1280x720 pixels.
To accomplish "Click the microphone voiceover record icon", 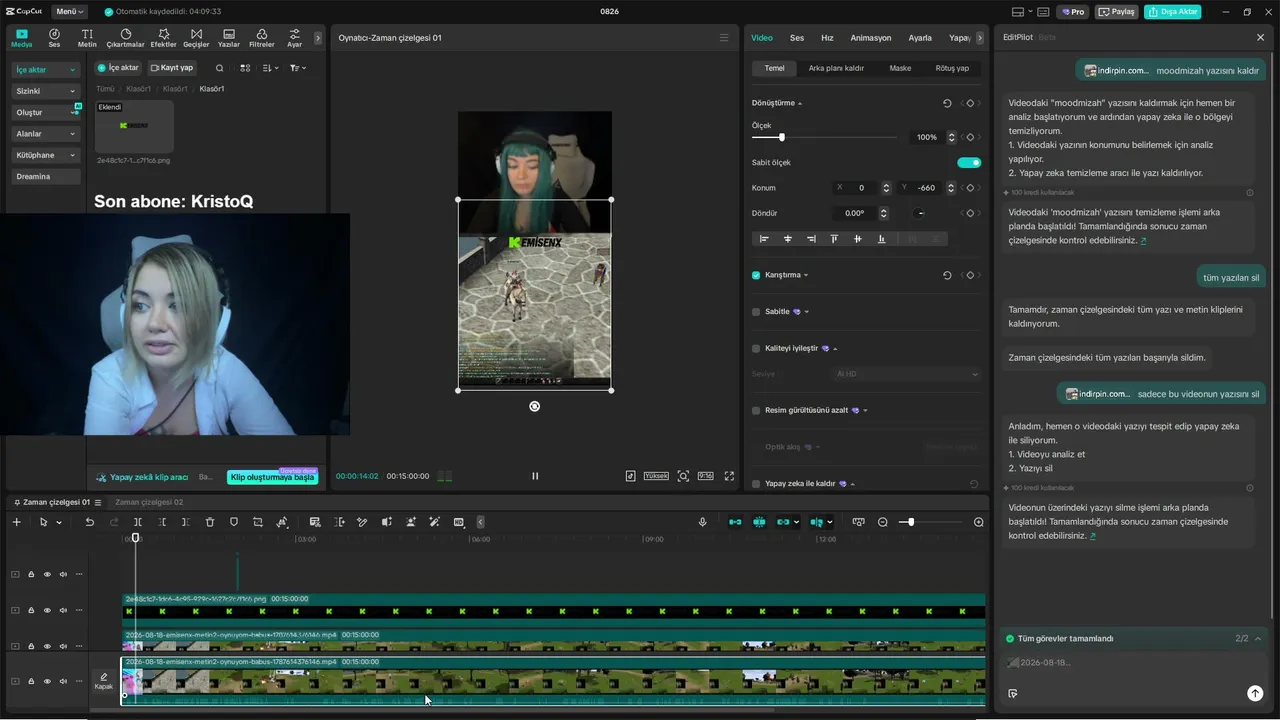I will tap(702, 522).
